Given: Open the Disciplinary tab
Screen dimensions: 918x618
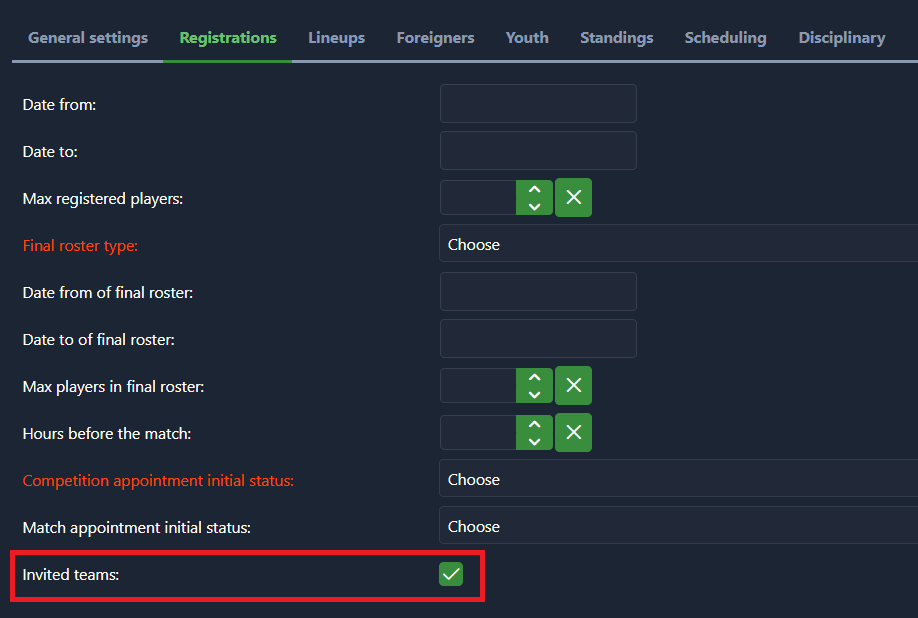Looking at the screenshot, I should click(x=841, y=38).
